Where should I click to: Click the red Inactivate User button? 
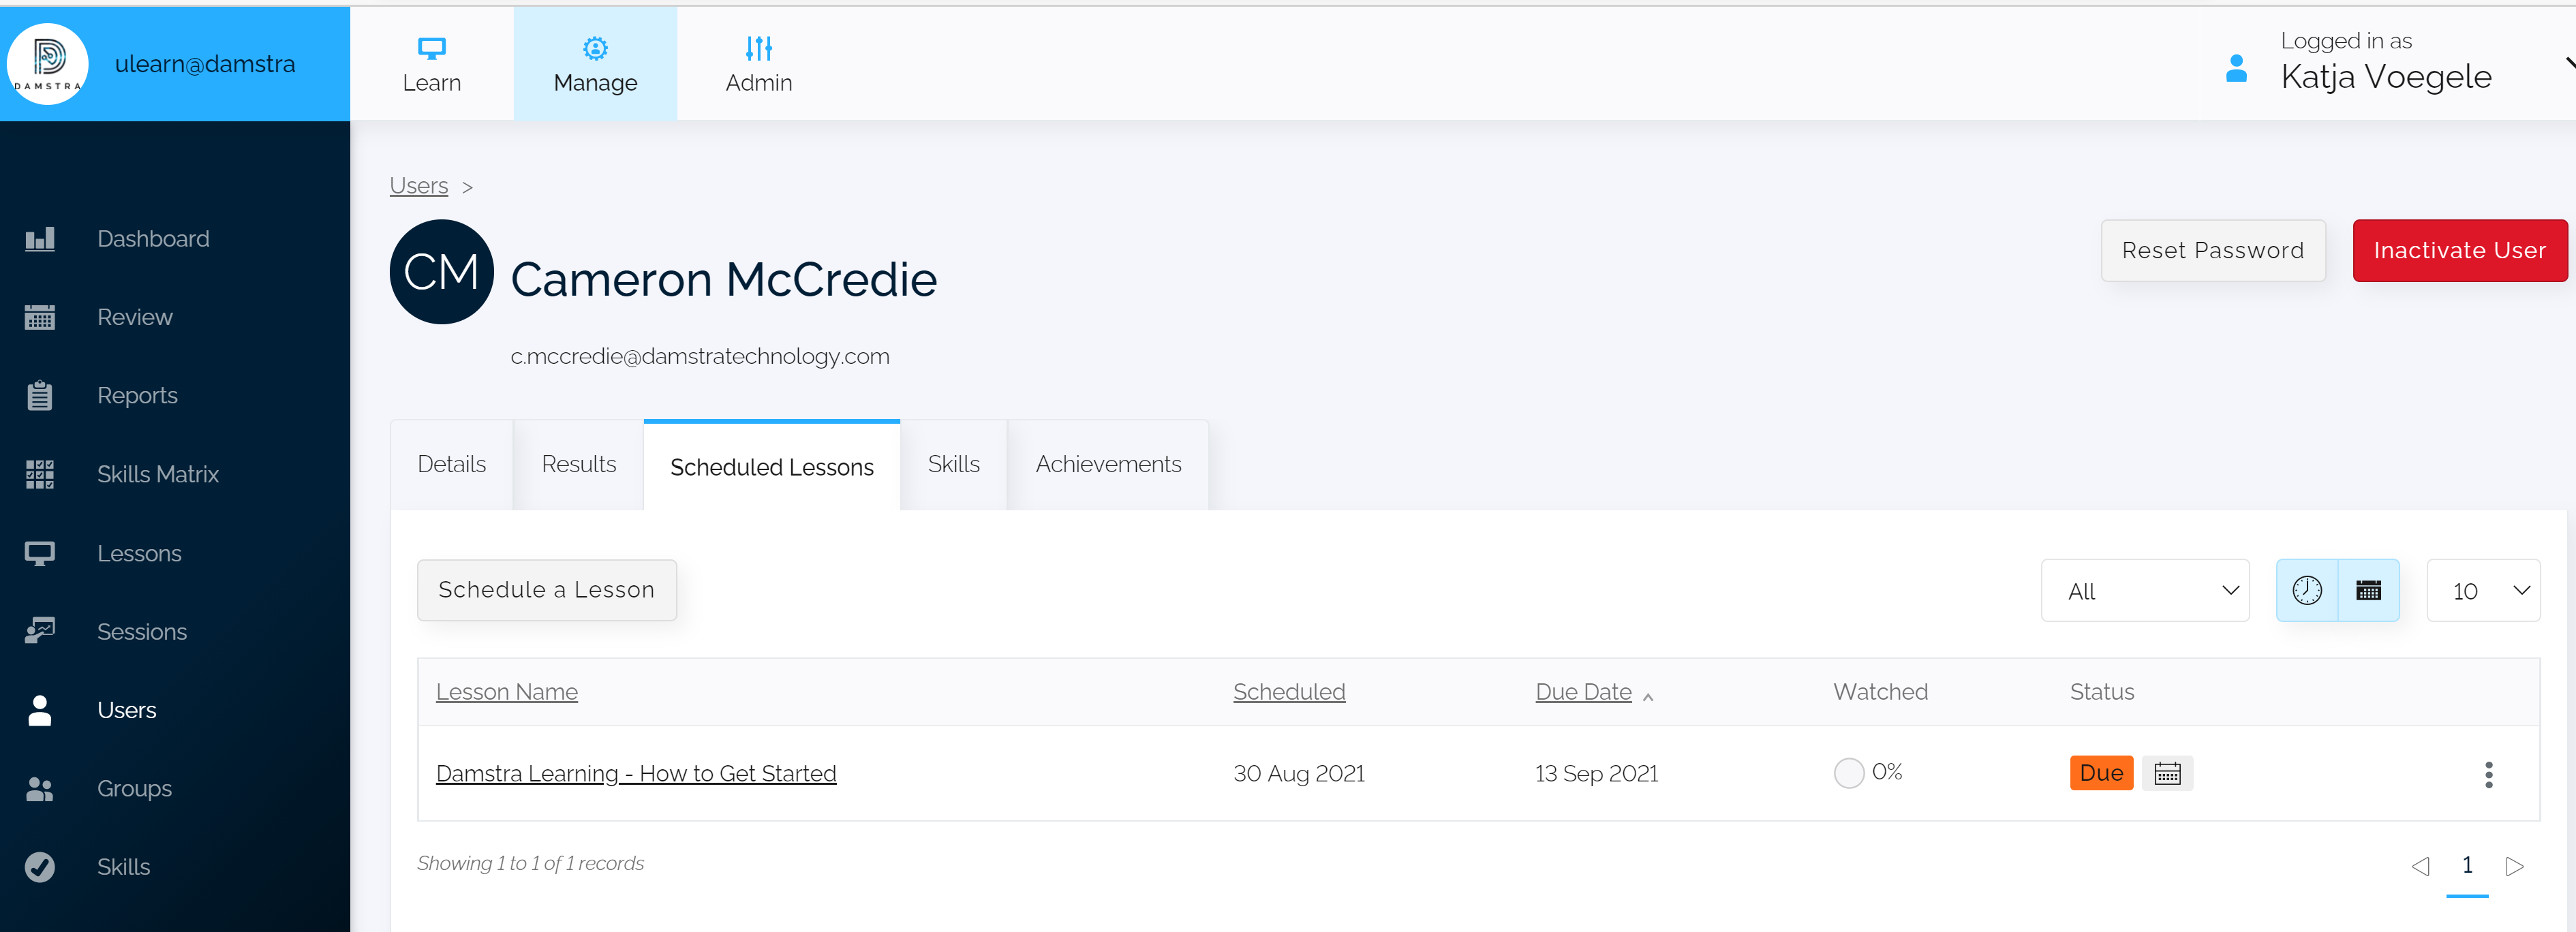coord(2460,250)
